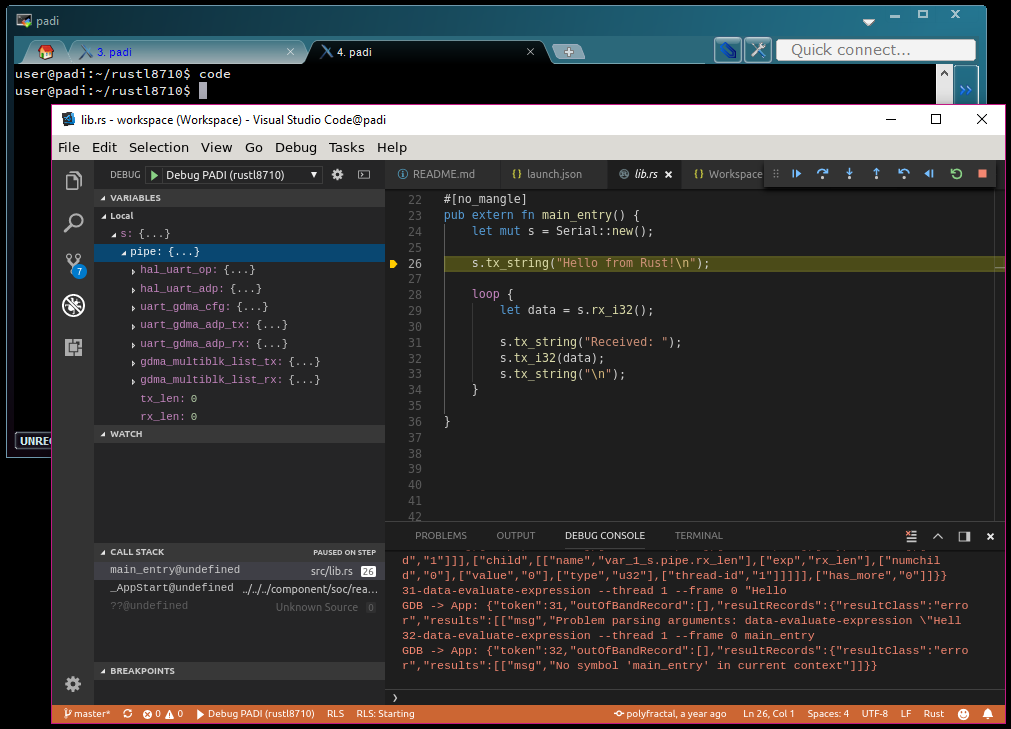This screenshot has height=729, width=1011.
Task: Continue debugging from the debug toolbar
Action: (x=796, y=173)
